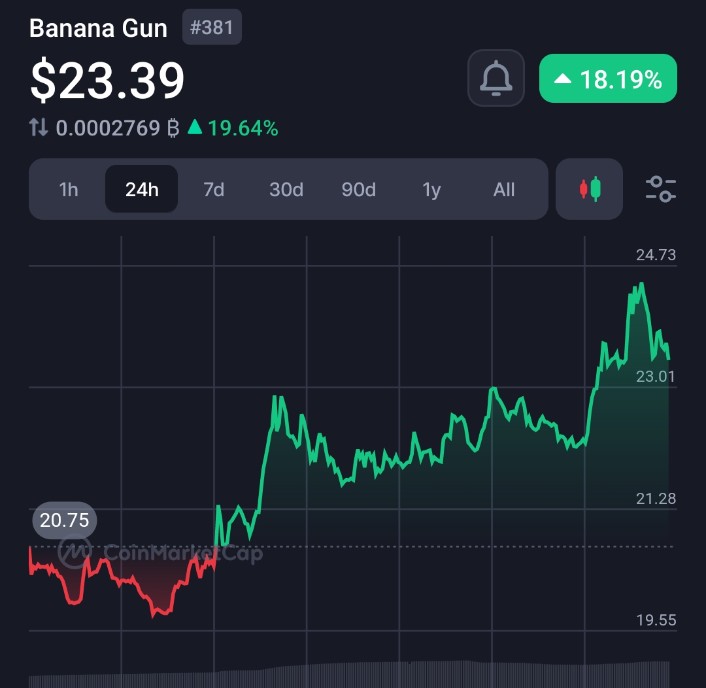The width and height of the screenshot is (706, 688).
Task: Open chart settings sliders icon
Action: coord(661,189)
